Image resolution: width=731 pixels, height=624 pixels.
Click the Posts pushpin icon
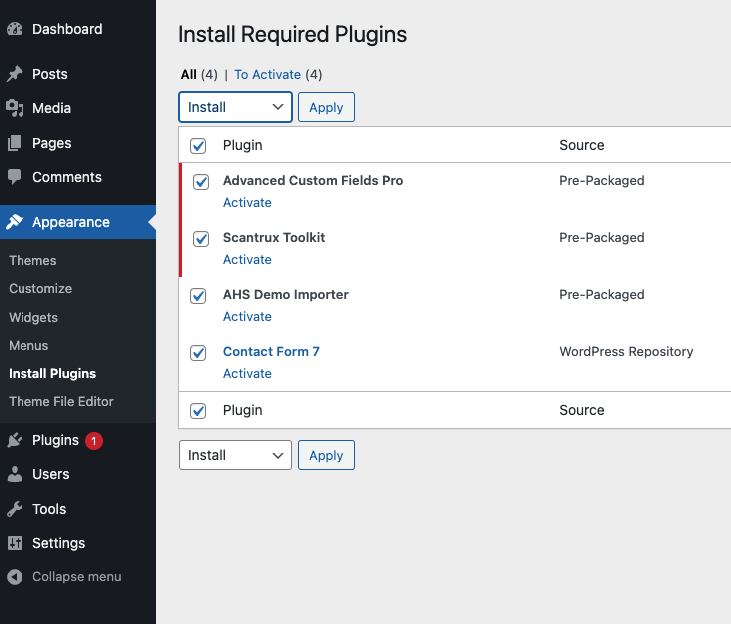(x=15, y=74)
